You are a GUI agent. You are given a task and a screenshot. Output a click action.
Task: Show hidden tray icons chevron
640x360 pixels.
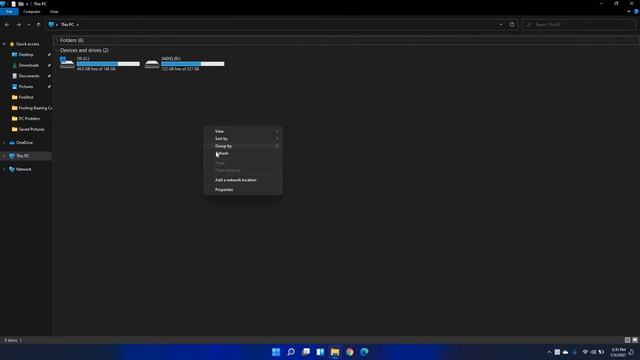pyautogui.click(x=549, y=352)
